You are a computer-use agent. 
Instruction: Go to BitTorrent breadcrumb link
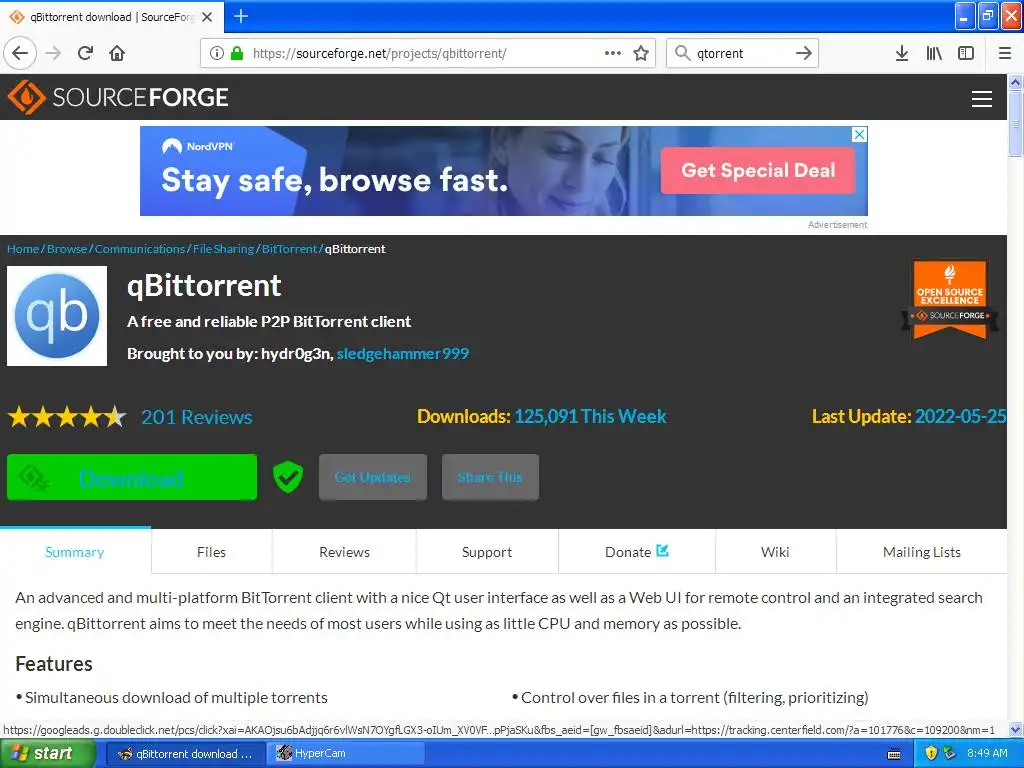click(x=289, y=249)
